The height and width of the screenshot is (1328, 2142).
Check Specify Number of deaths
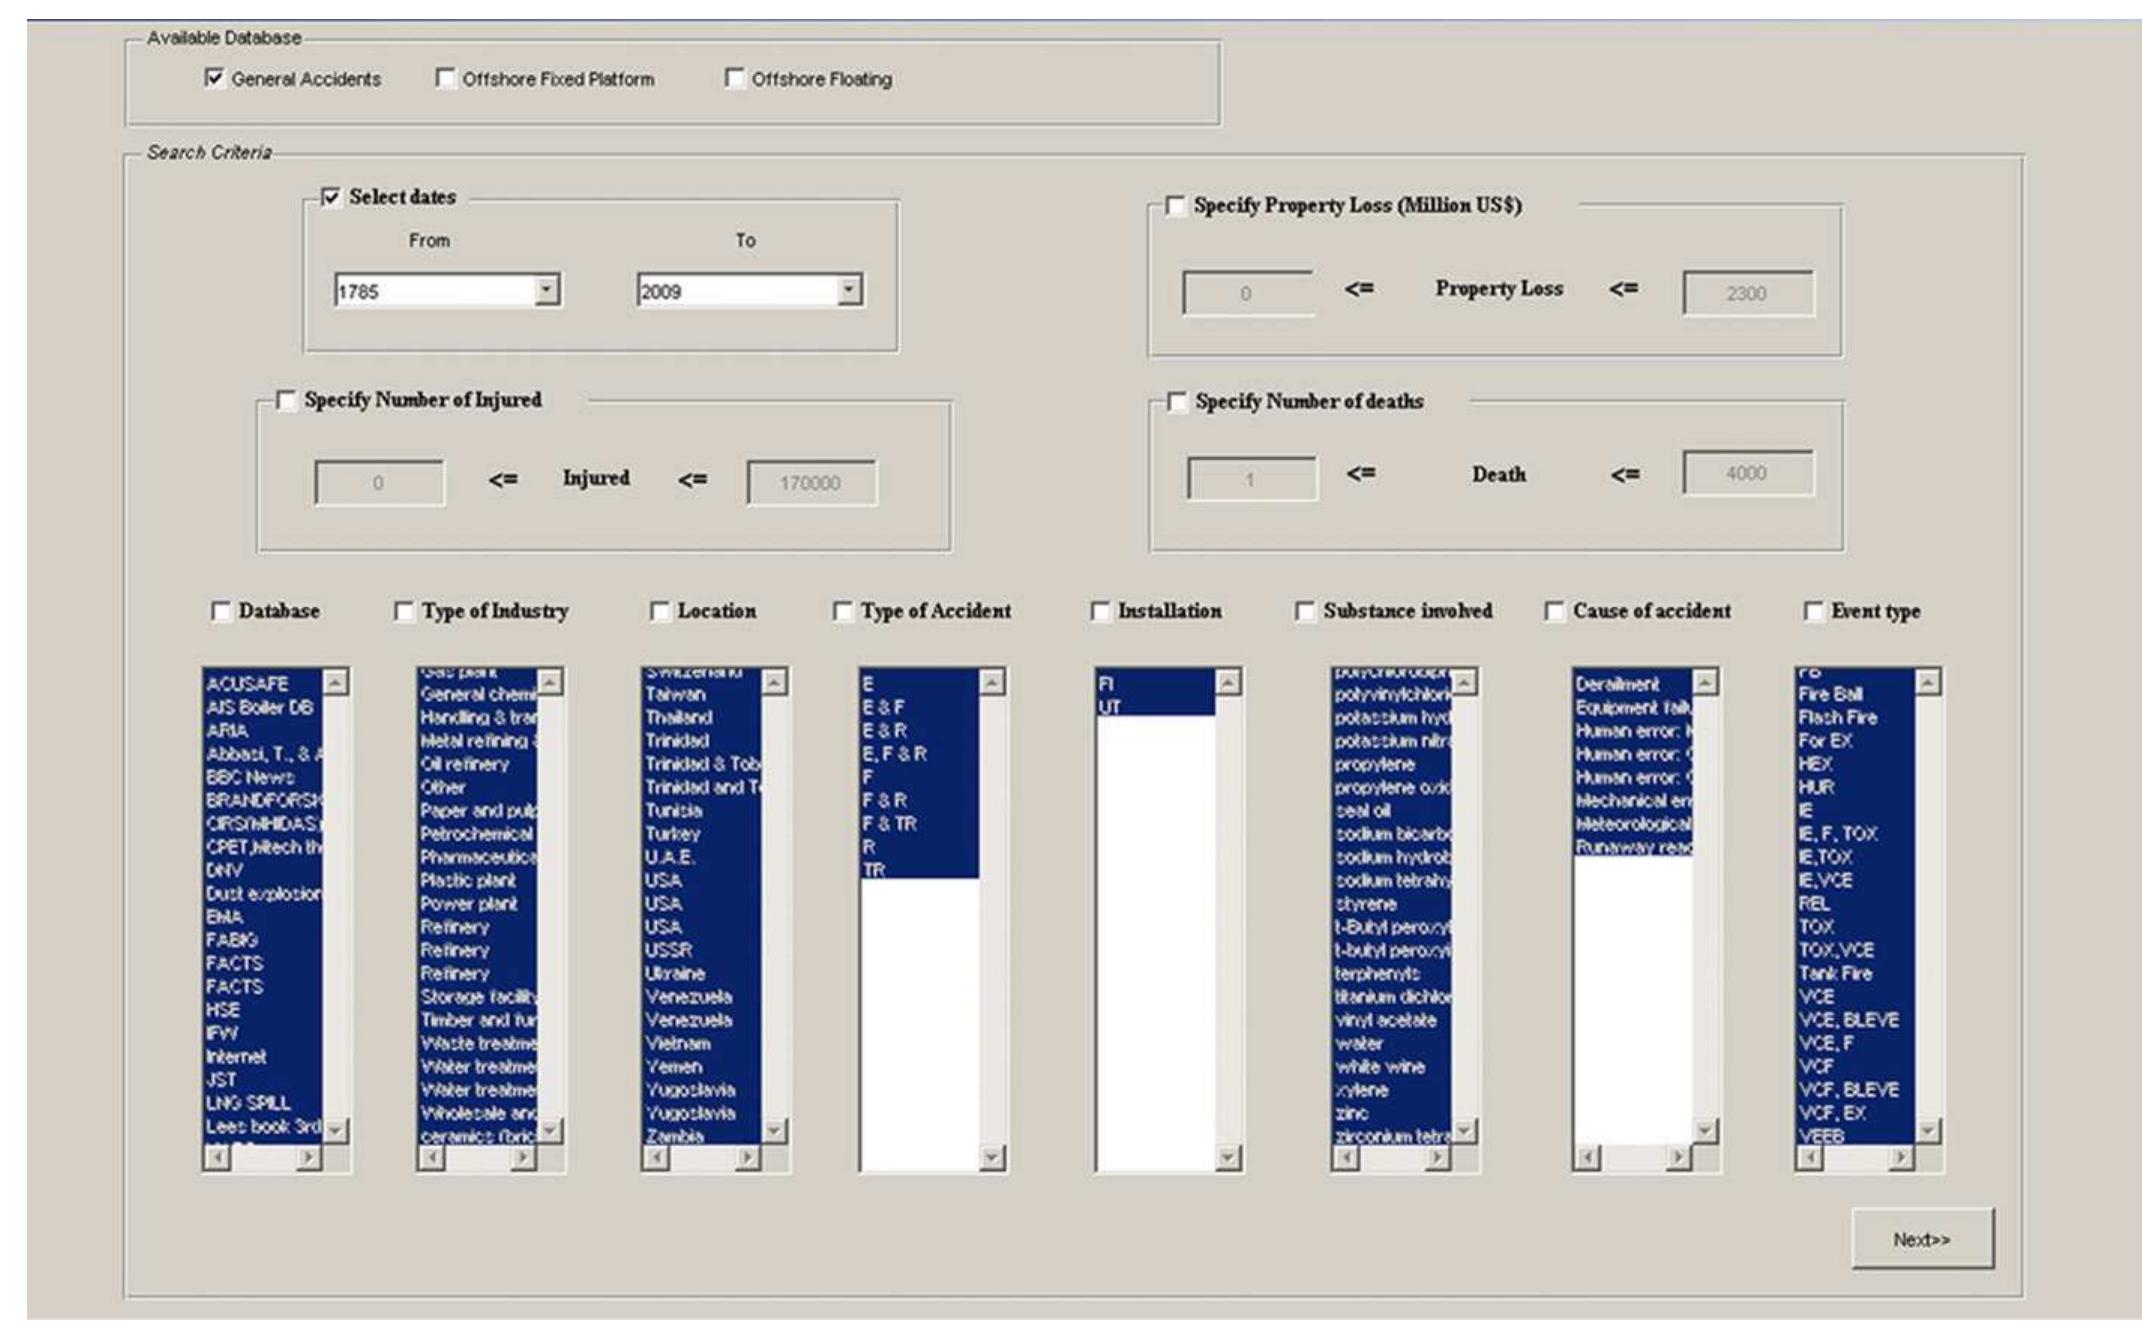pos(1177,401)
